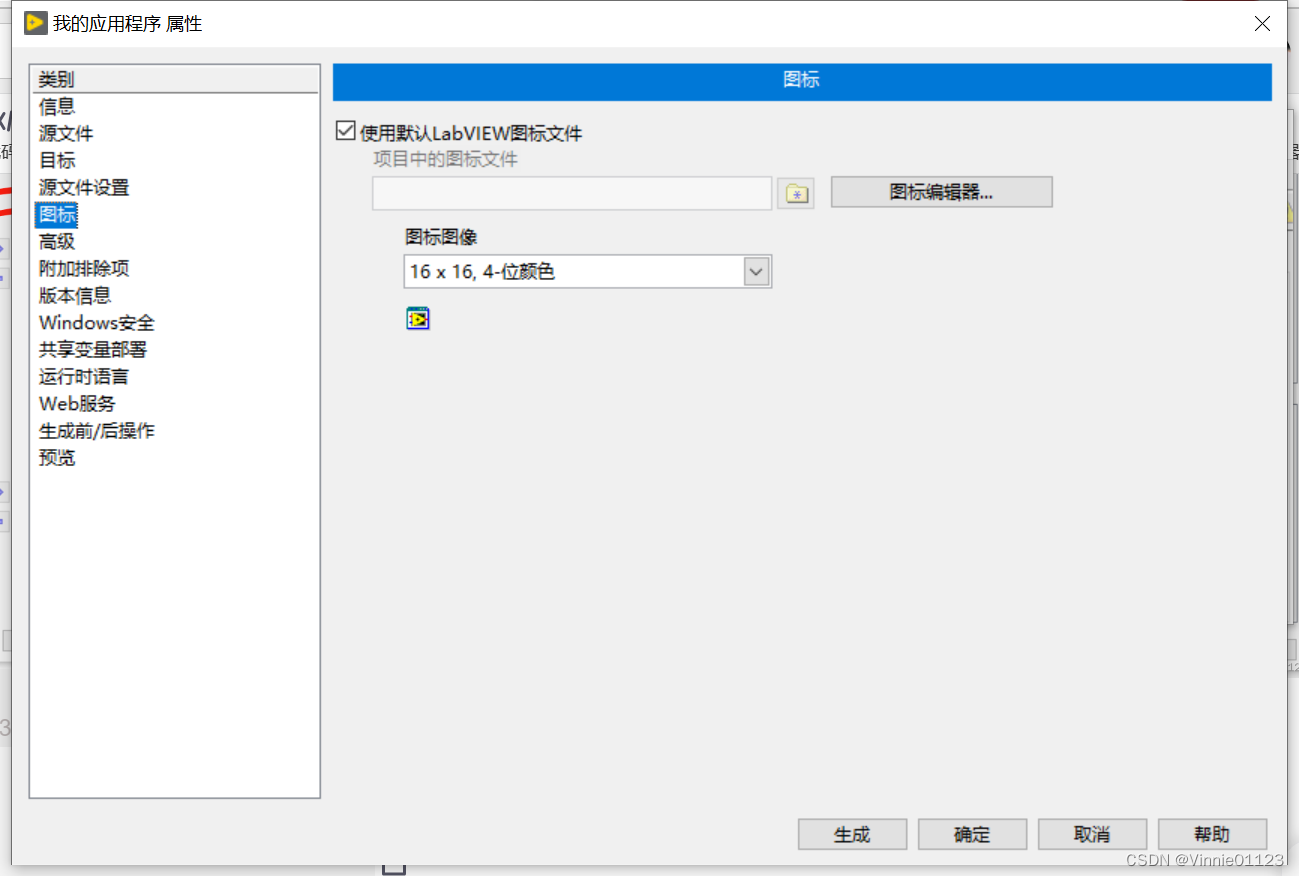Click the LabVIEW icon image preview thumbnail

[x=418, y=318]
